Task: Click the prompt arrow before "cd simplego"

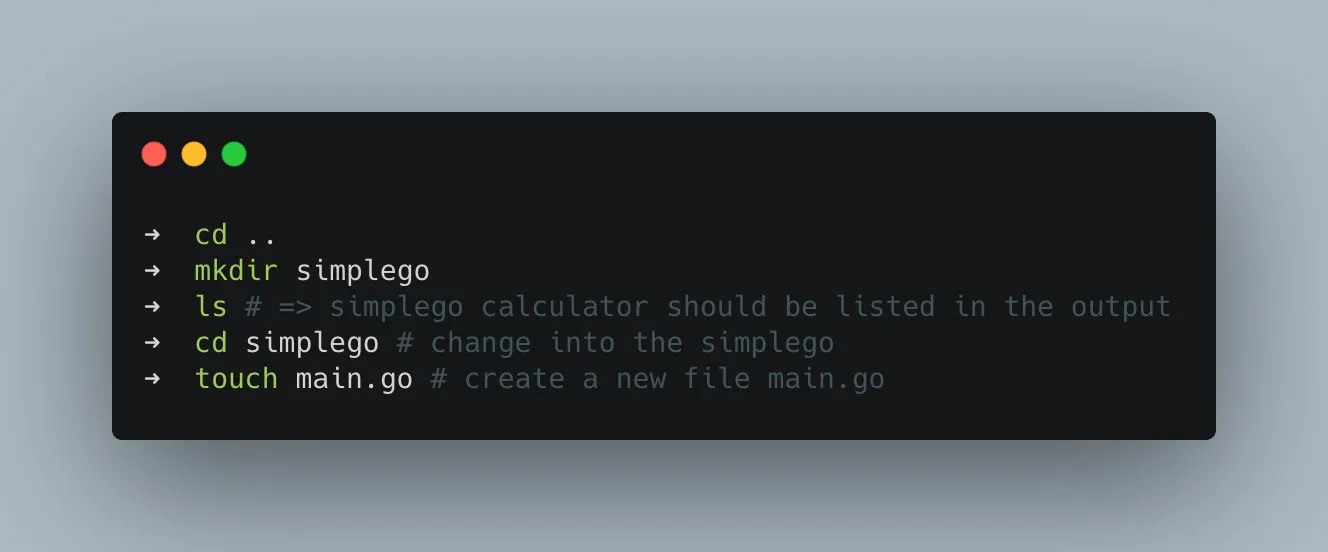Action: (x=152, y=343)
